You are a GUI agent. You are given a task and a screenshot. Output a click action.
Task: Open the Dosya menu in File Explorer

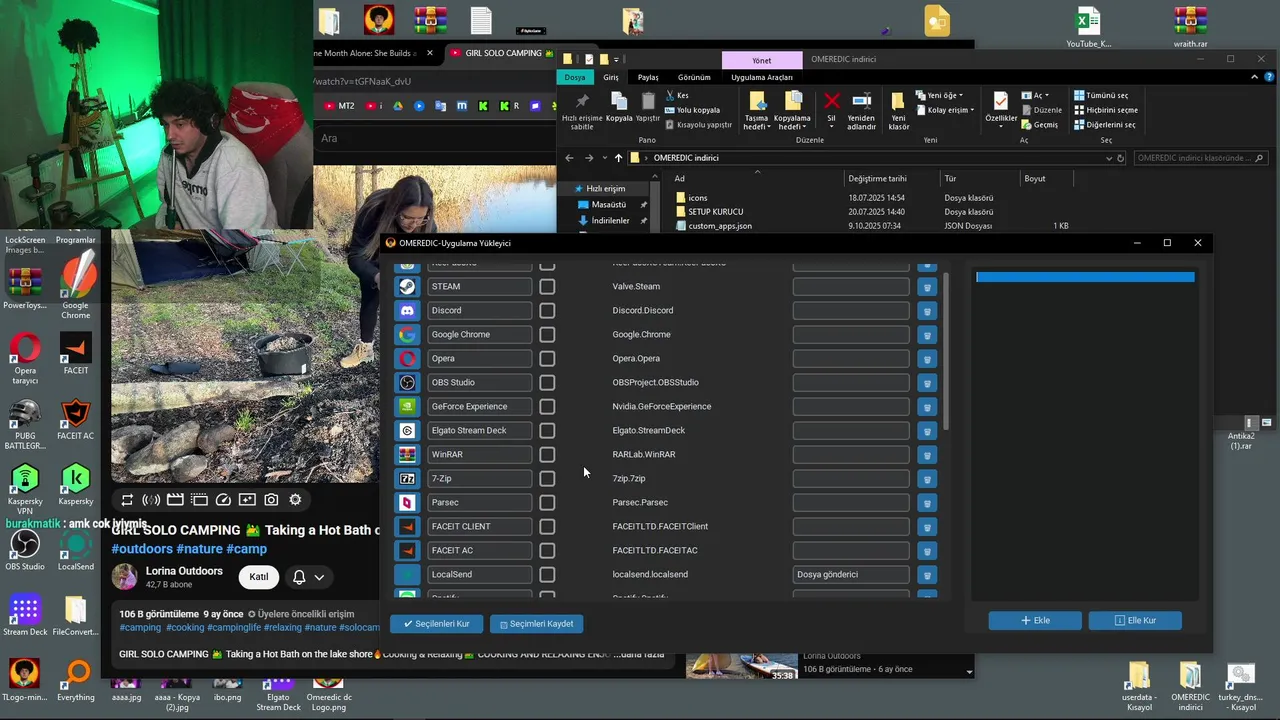click(x=575, y=77)
